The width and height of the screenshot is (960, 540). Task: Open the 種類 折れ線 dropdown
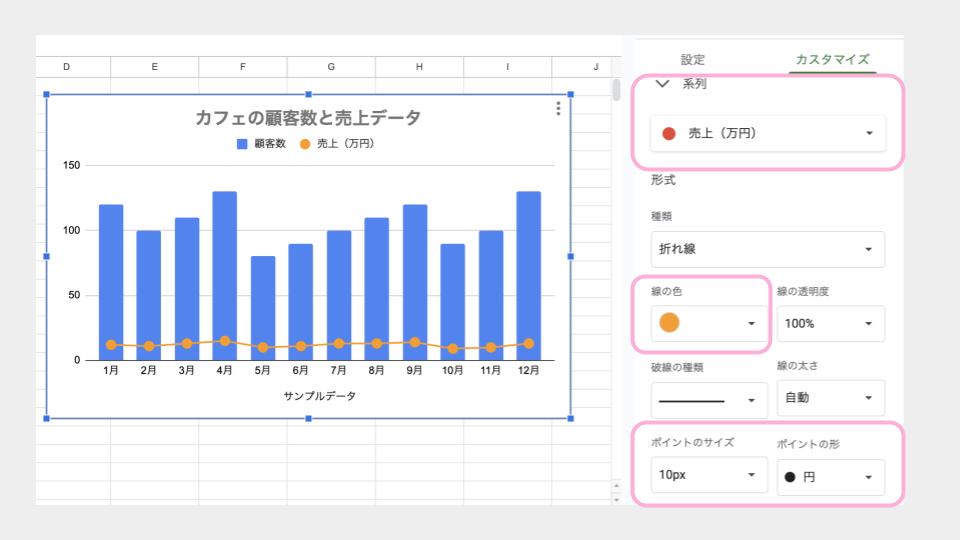point(767,249)
